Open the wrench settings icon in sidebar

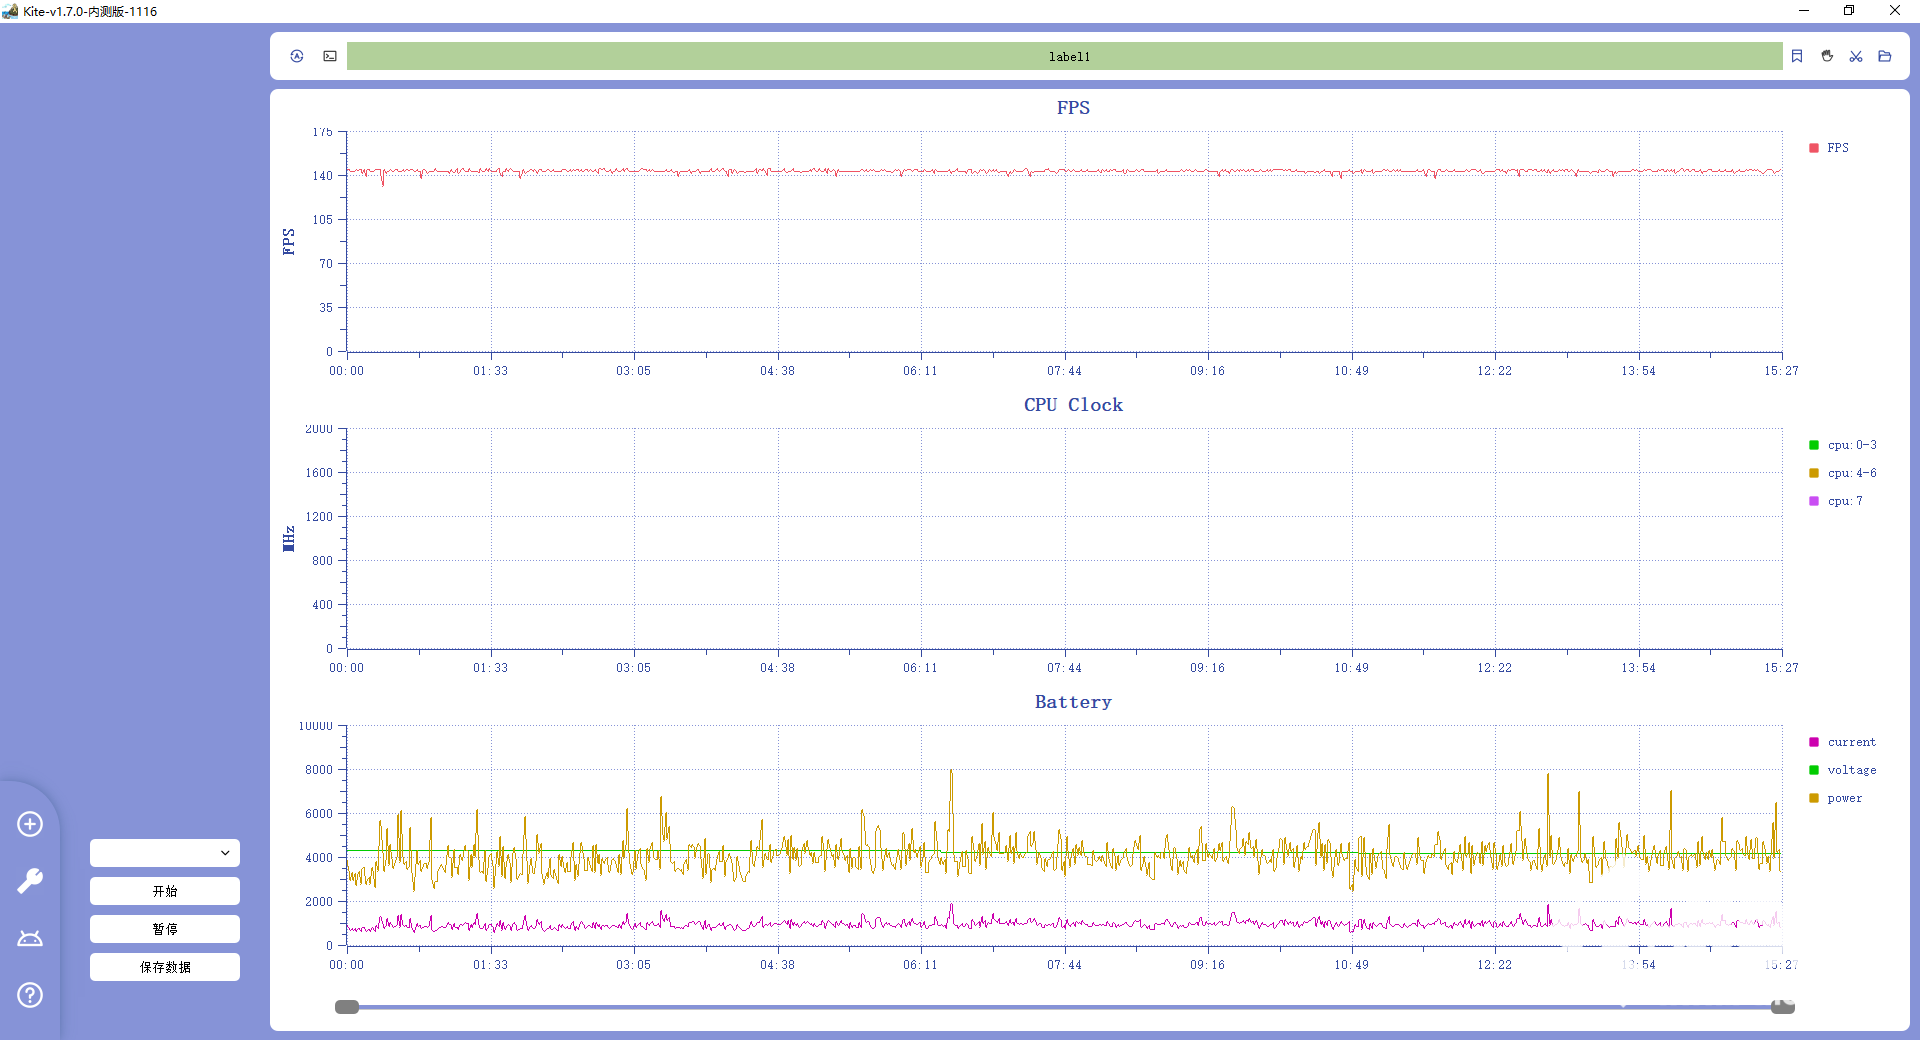point(30,881)
